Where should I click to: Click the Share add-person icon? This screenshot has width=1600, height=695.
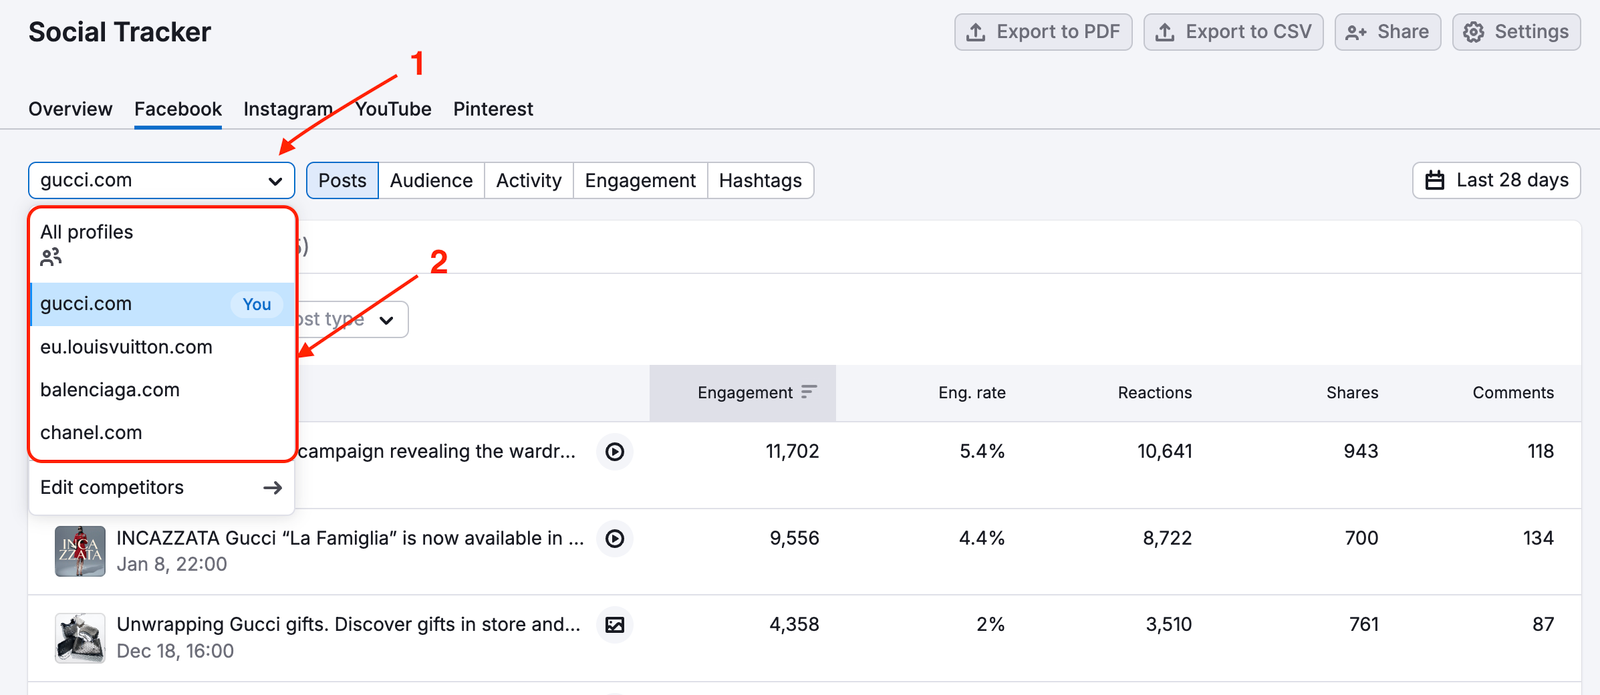coord(1356,32)
